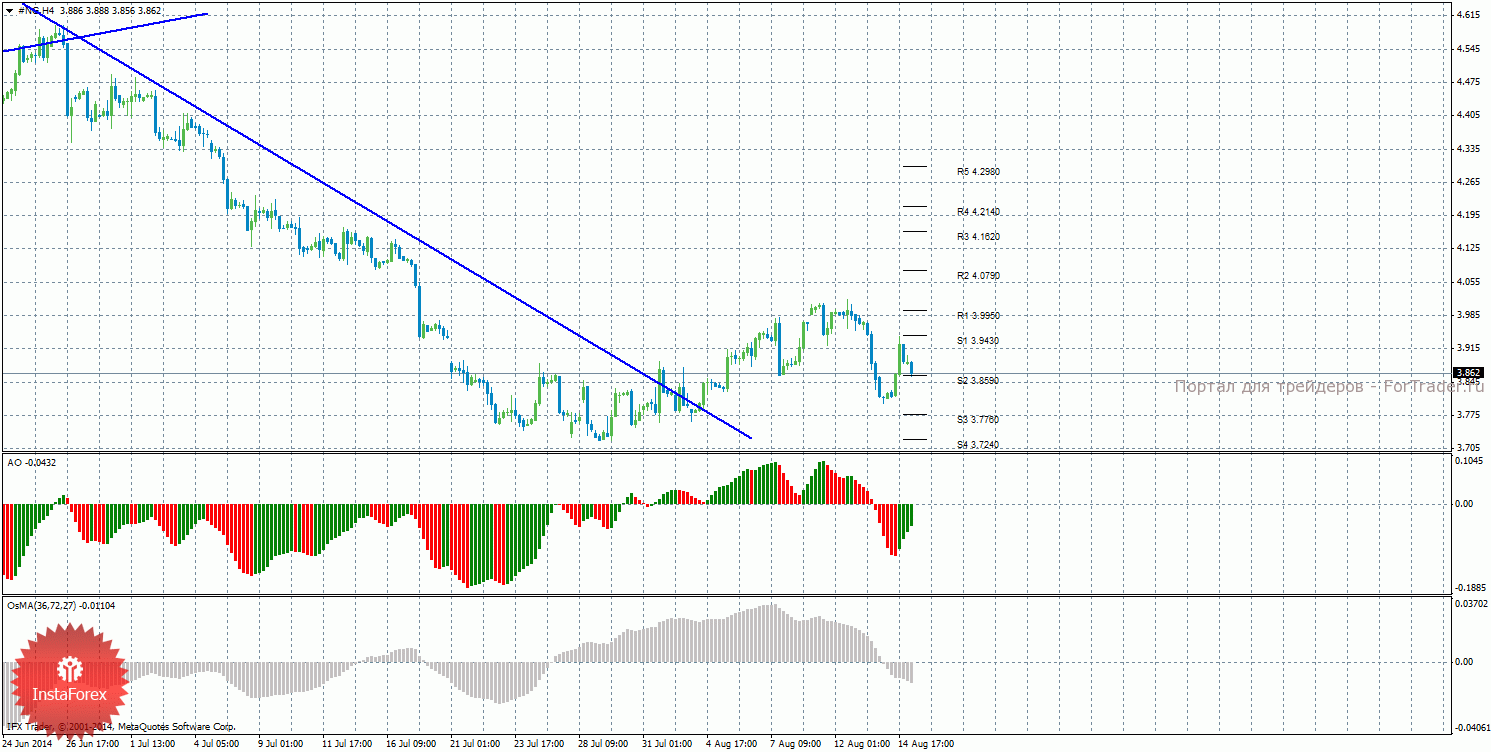Image resolution: width=1491 pixels, height=752 pixels.
Task: Select the short ascending blue trendline at top
Action: click(105, 32)
